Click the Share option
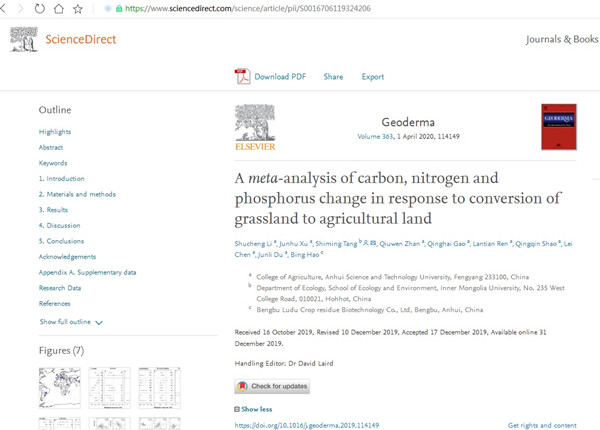The image size is (600, 430). coord(333,77)
